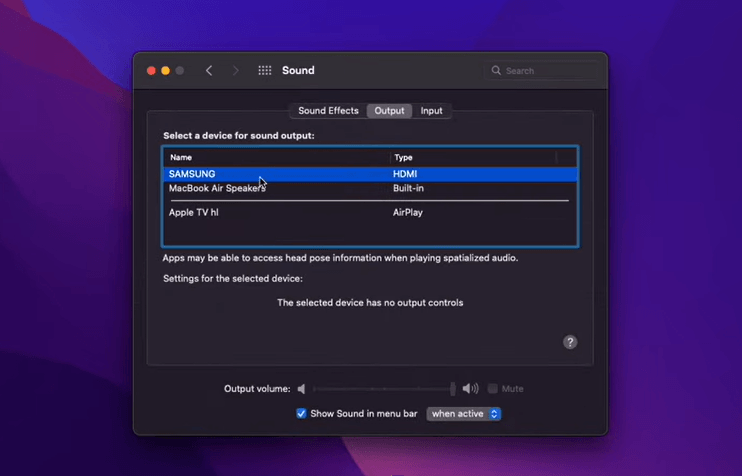Image resolution: width=742 pixels, height=476 pixels.
Task: Click the Output volume slider track
Action: point(384,389)
